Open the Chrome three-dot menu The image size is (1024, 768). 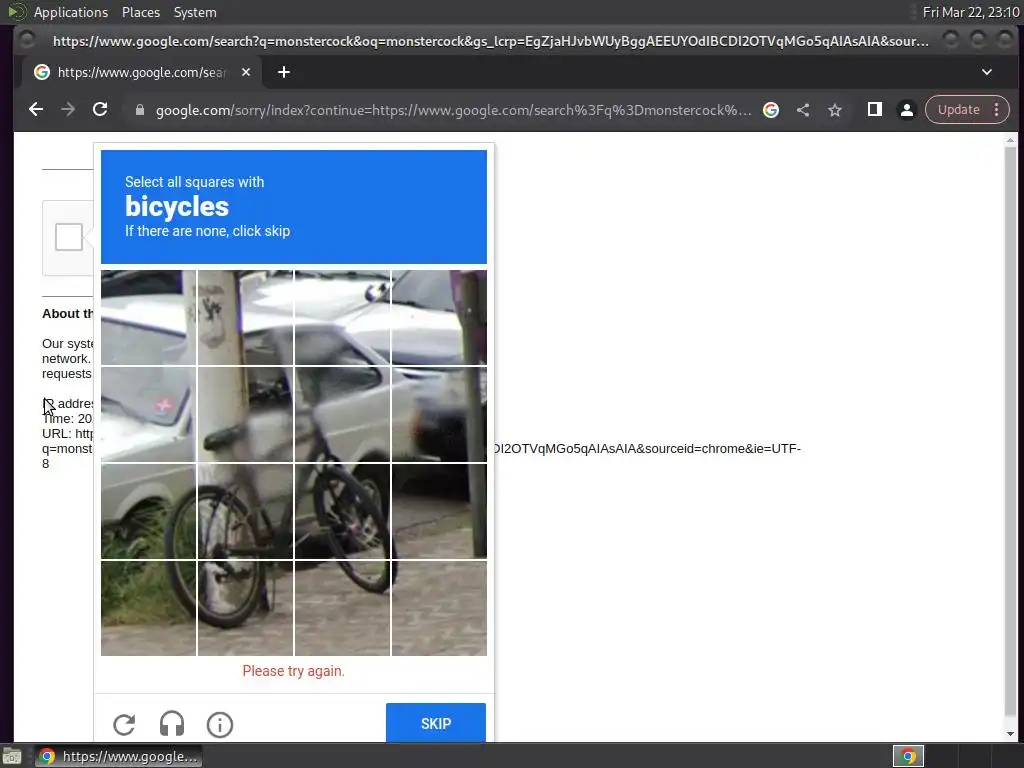[x=997, y=110]
